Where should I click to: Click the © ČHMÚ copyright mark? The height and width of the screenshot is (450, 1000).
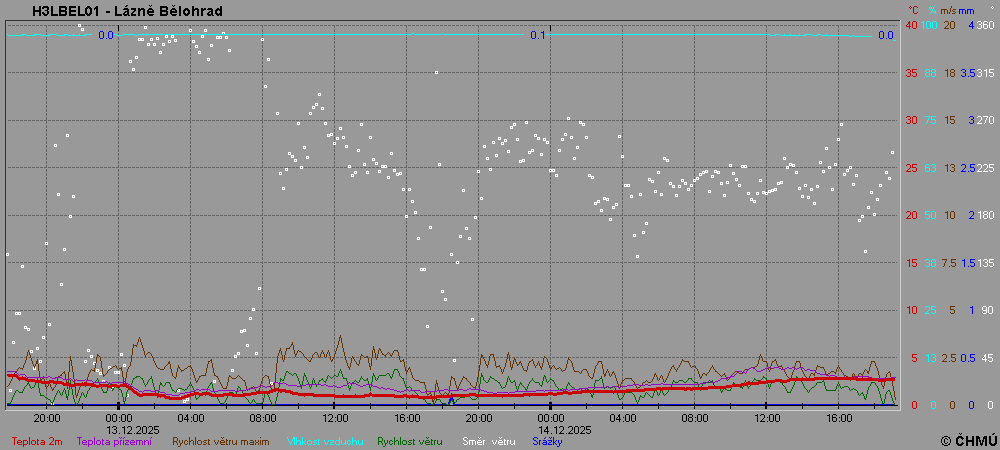pyautogui.click(x=968, y=440)
